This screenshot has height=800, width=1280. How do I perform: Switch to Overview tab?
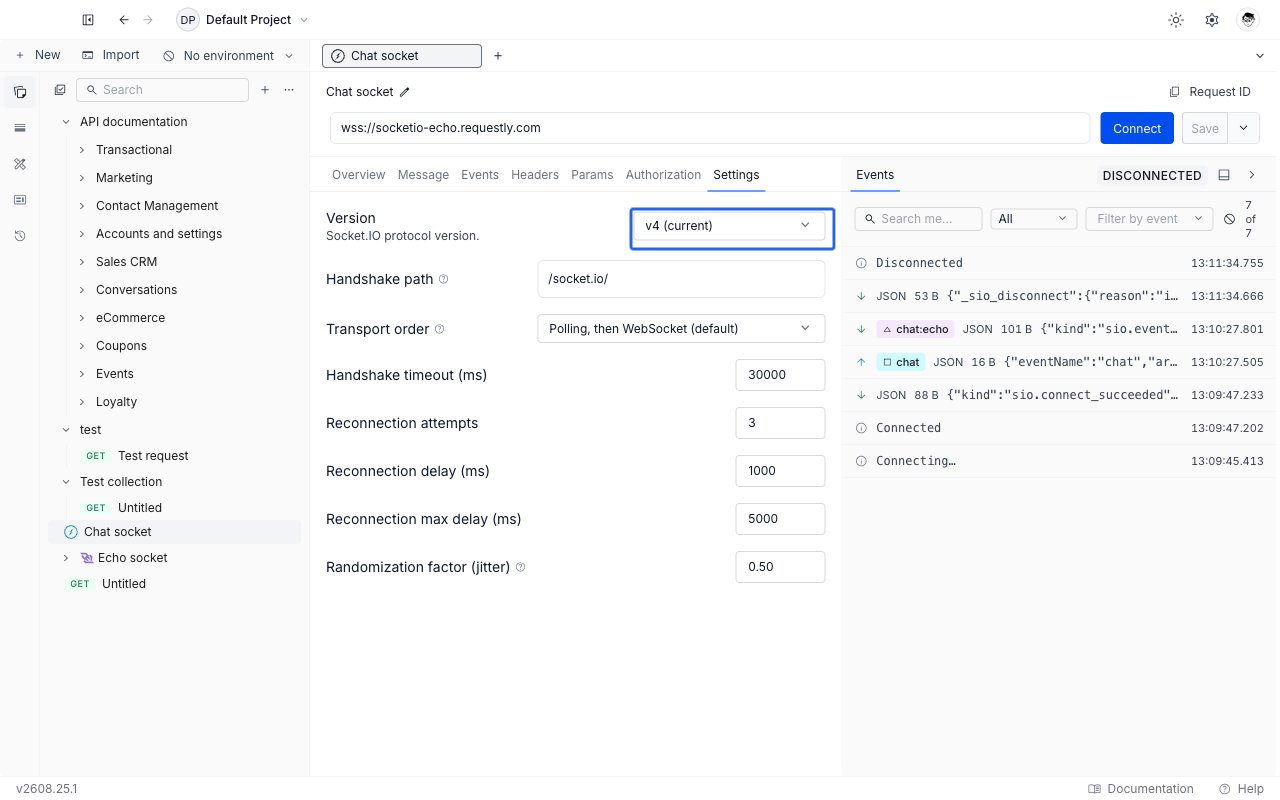(358, 175)
